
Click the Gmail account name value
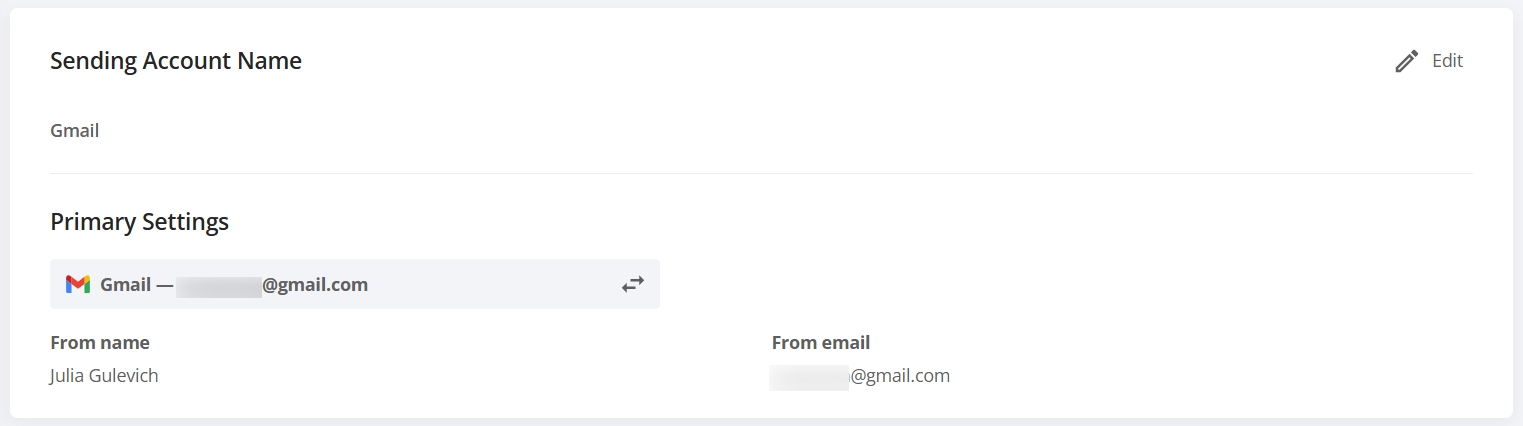click(x=75, y=131)
